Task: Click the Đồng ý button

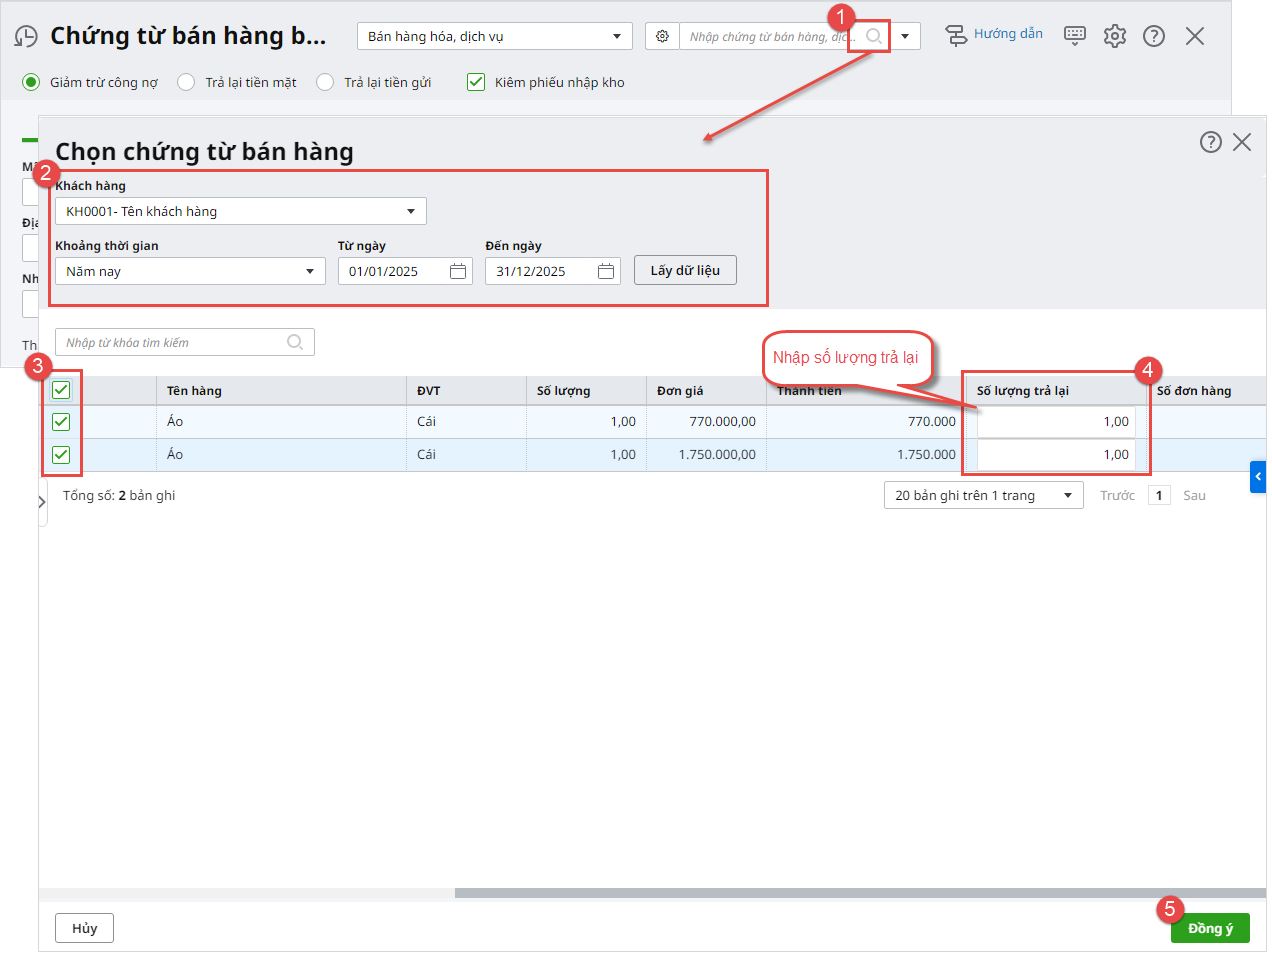Action: (x=1210, y=928)
